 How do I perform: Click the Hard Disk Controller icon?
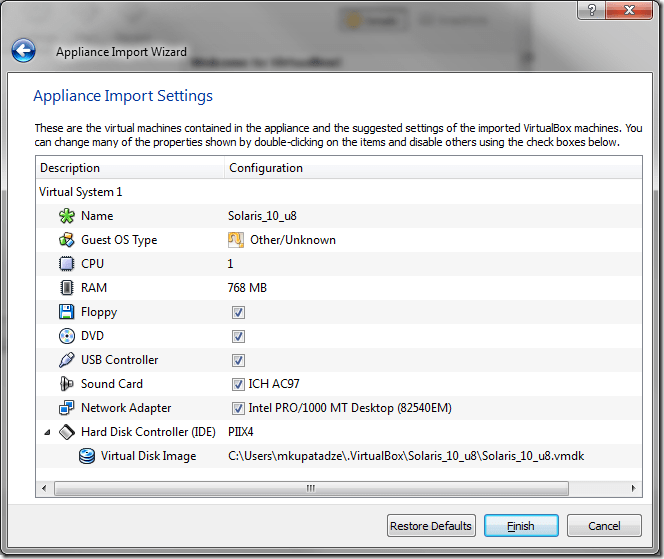point(66,432)
